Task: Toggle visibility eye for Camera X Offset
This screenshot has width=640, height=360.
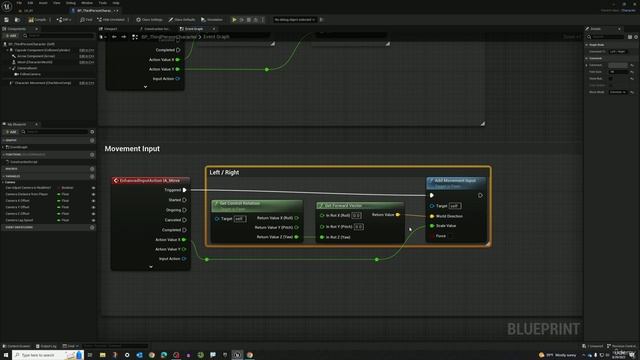Action: click(x=93, y=201)
